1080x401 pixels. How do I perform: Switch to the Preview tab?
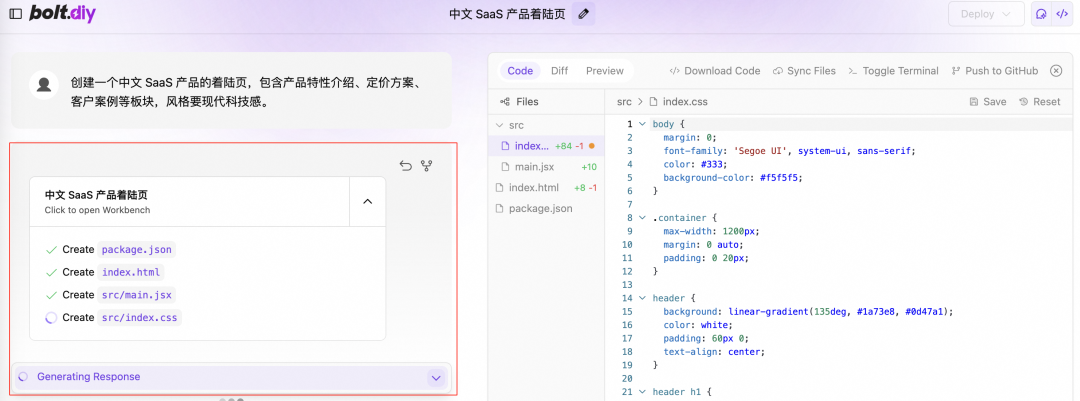click(604, 71)
